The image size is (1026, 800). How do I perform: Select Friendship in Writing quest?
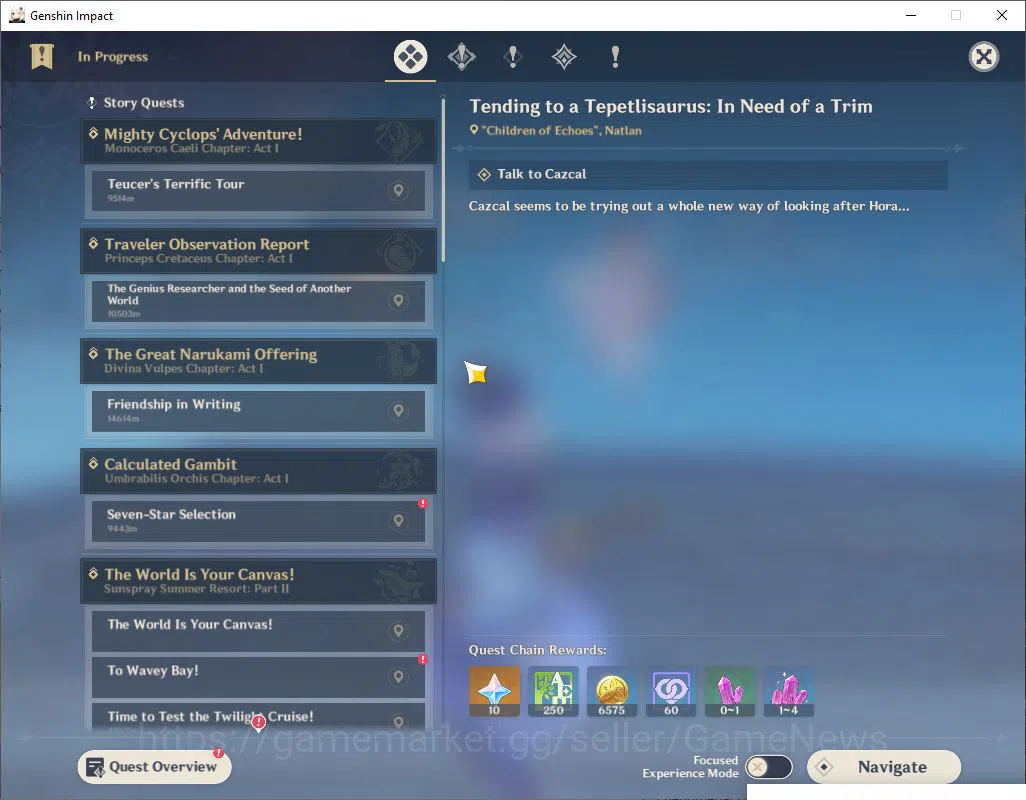pyautogui.click(x=258, y=410)
